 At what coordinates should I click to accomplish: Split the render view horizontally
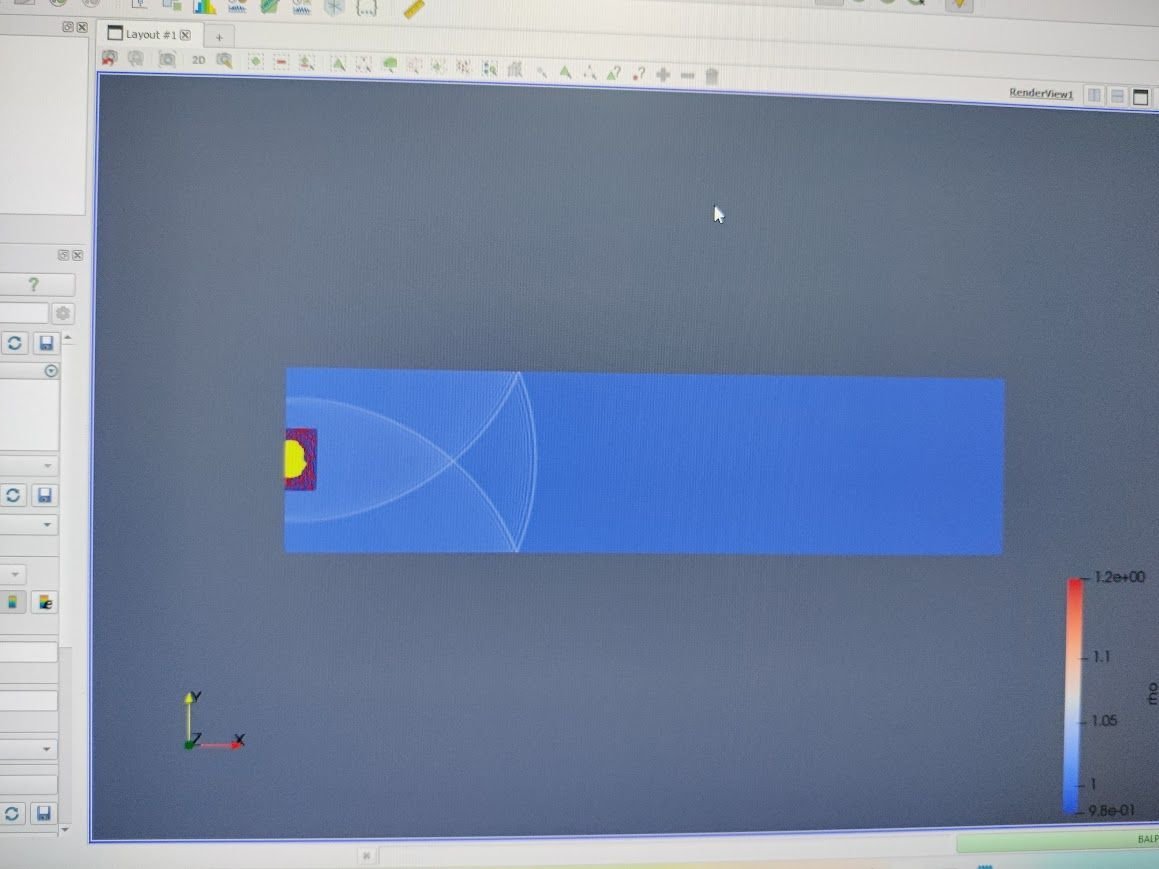coord(1094,95)
